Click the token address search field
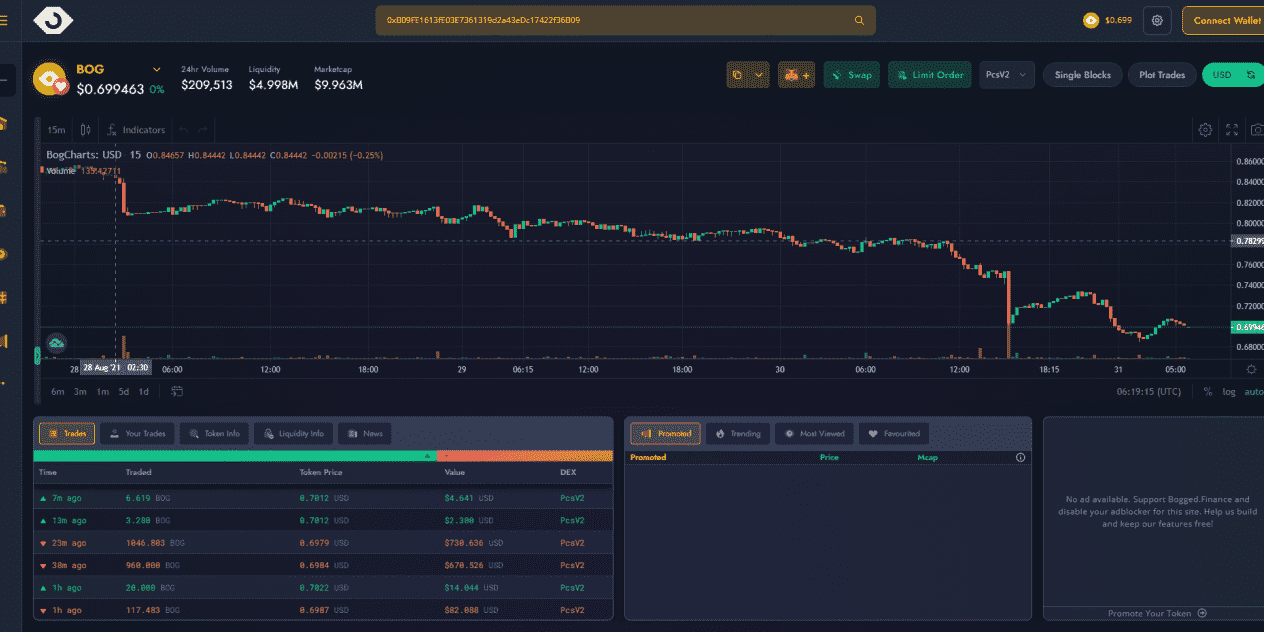 coord(625,20)
